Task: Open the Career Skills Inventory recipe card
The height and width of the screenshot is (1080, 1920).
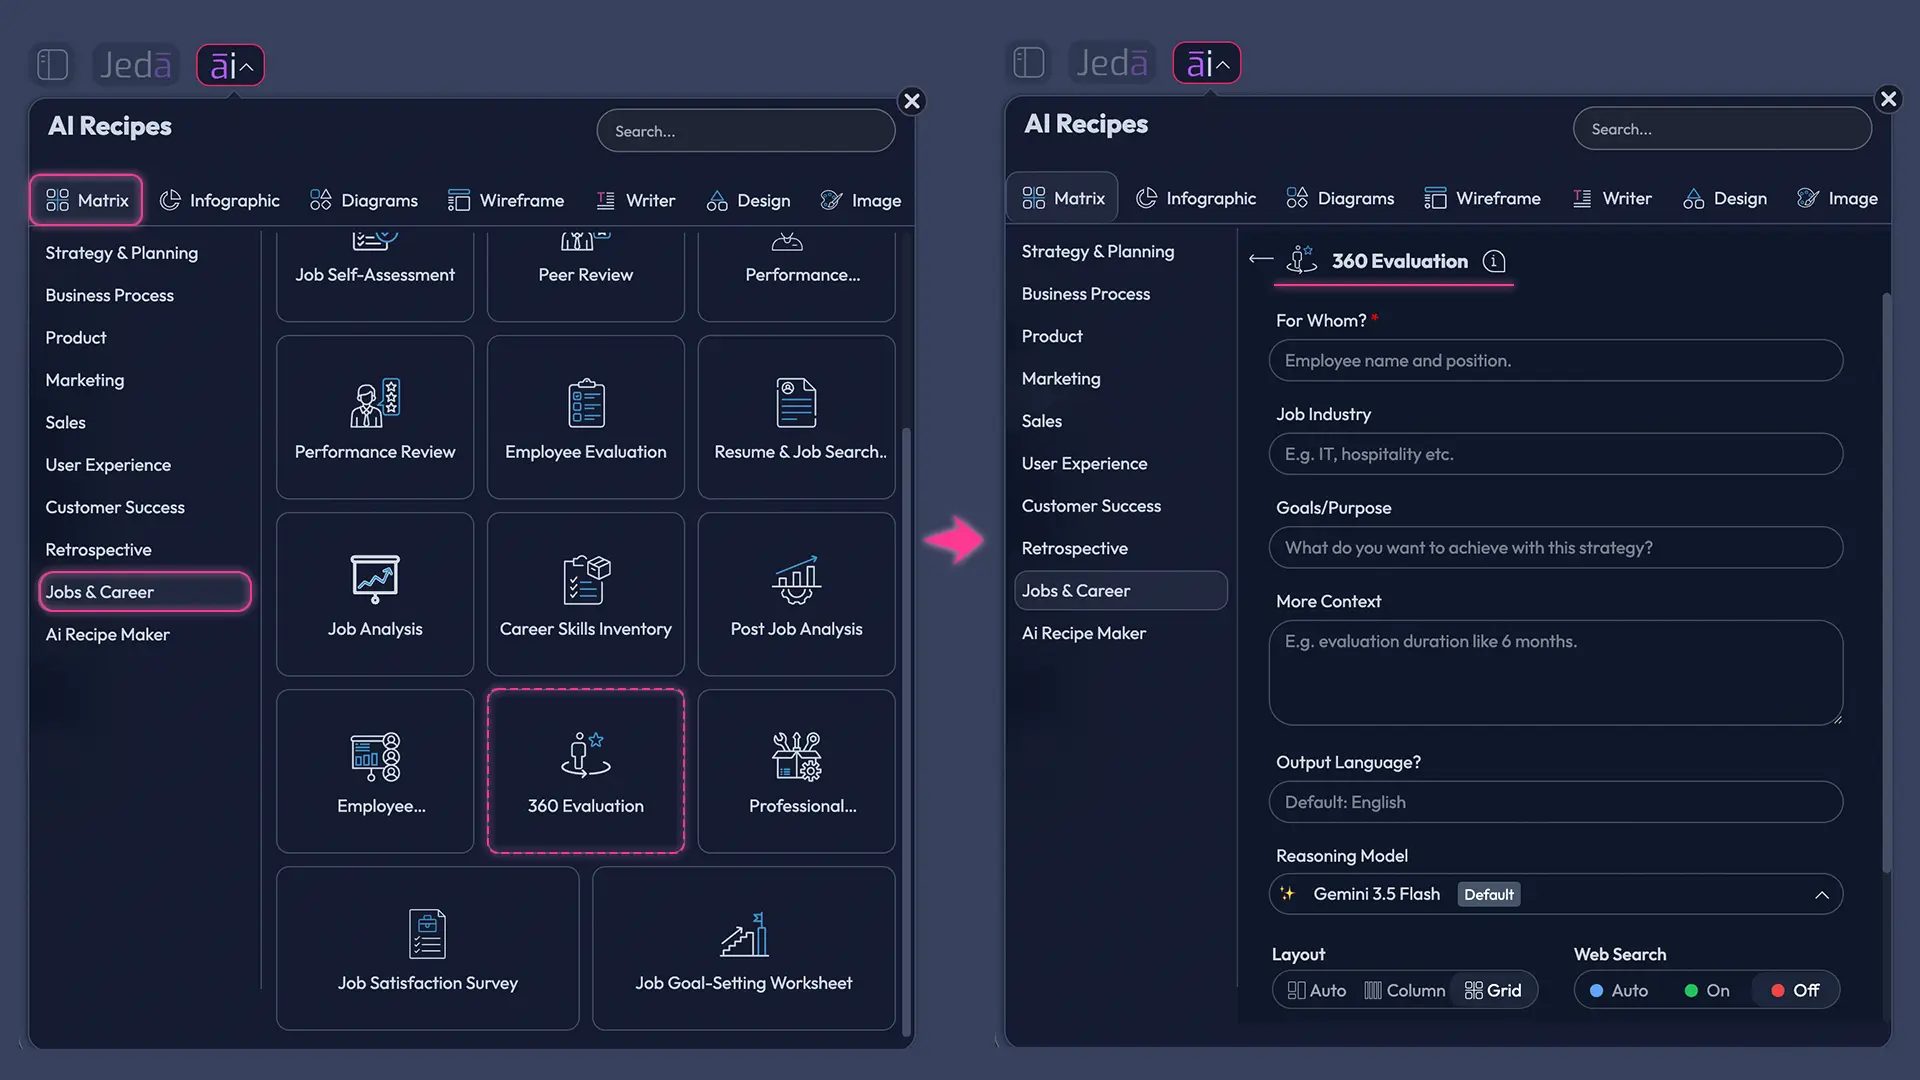Action: [x=586, y=594]
